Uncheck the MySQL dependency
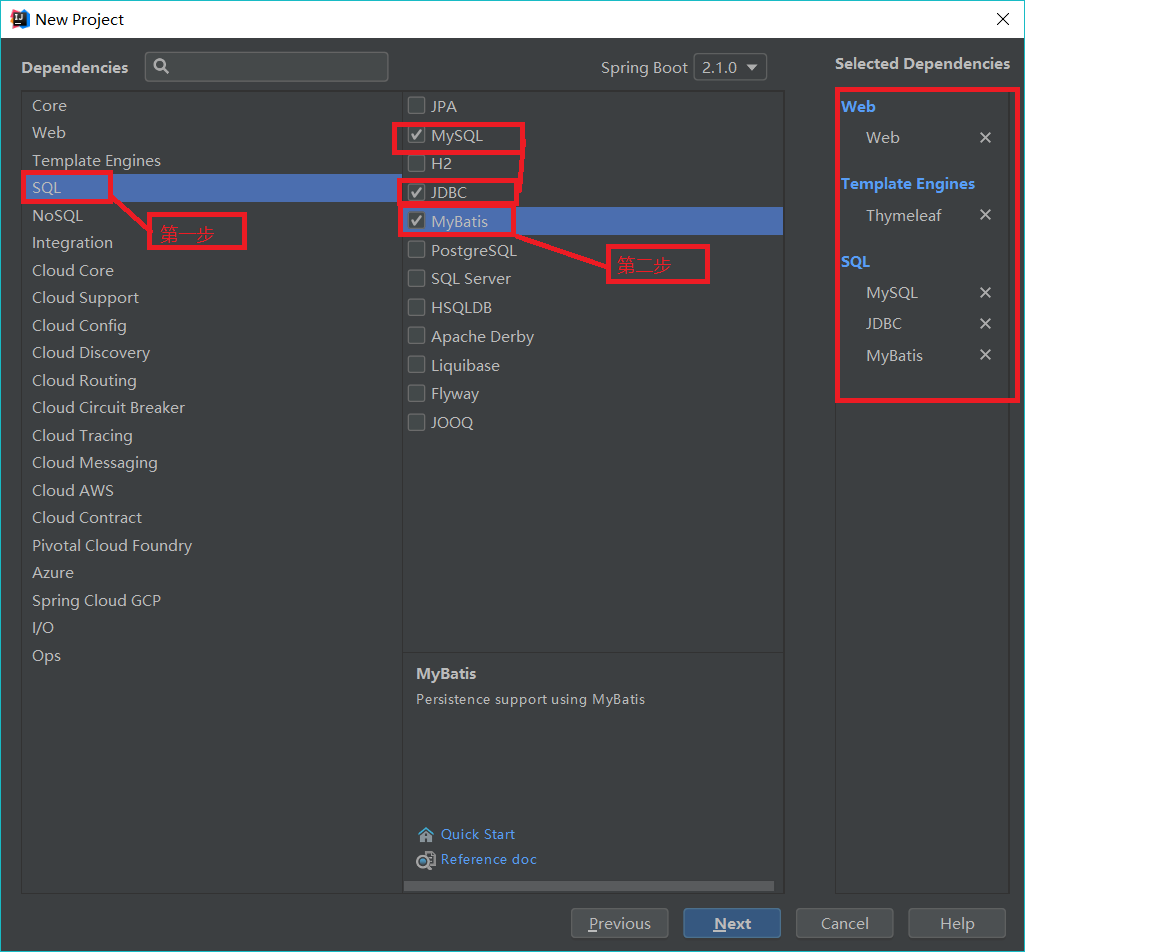1152x952 pixels. tap(417, 134)
